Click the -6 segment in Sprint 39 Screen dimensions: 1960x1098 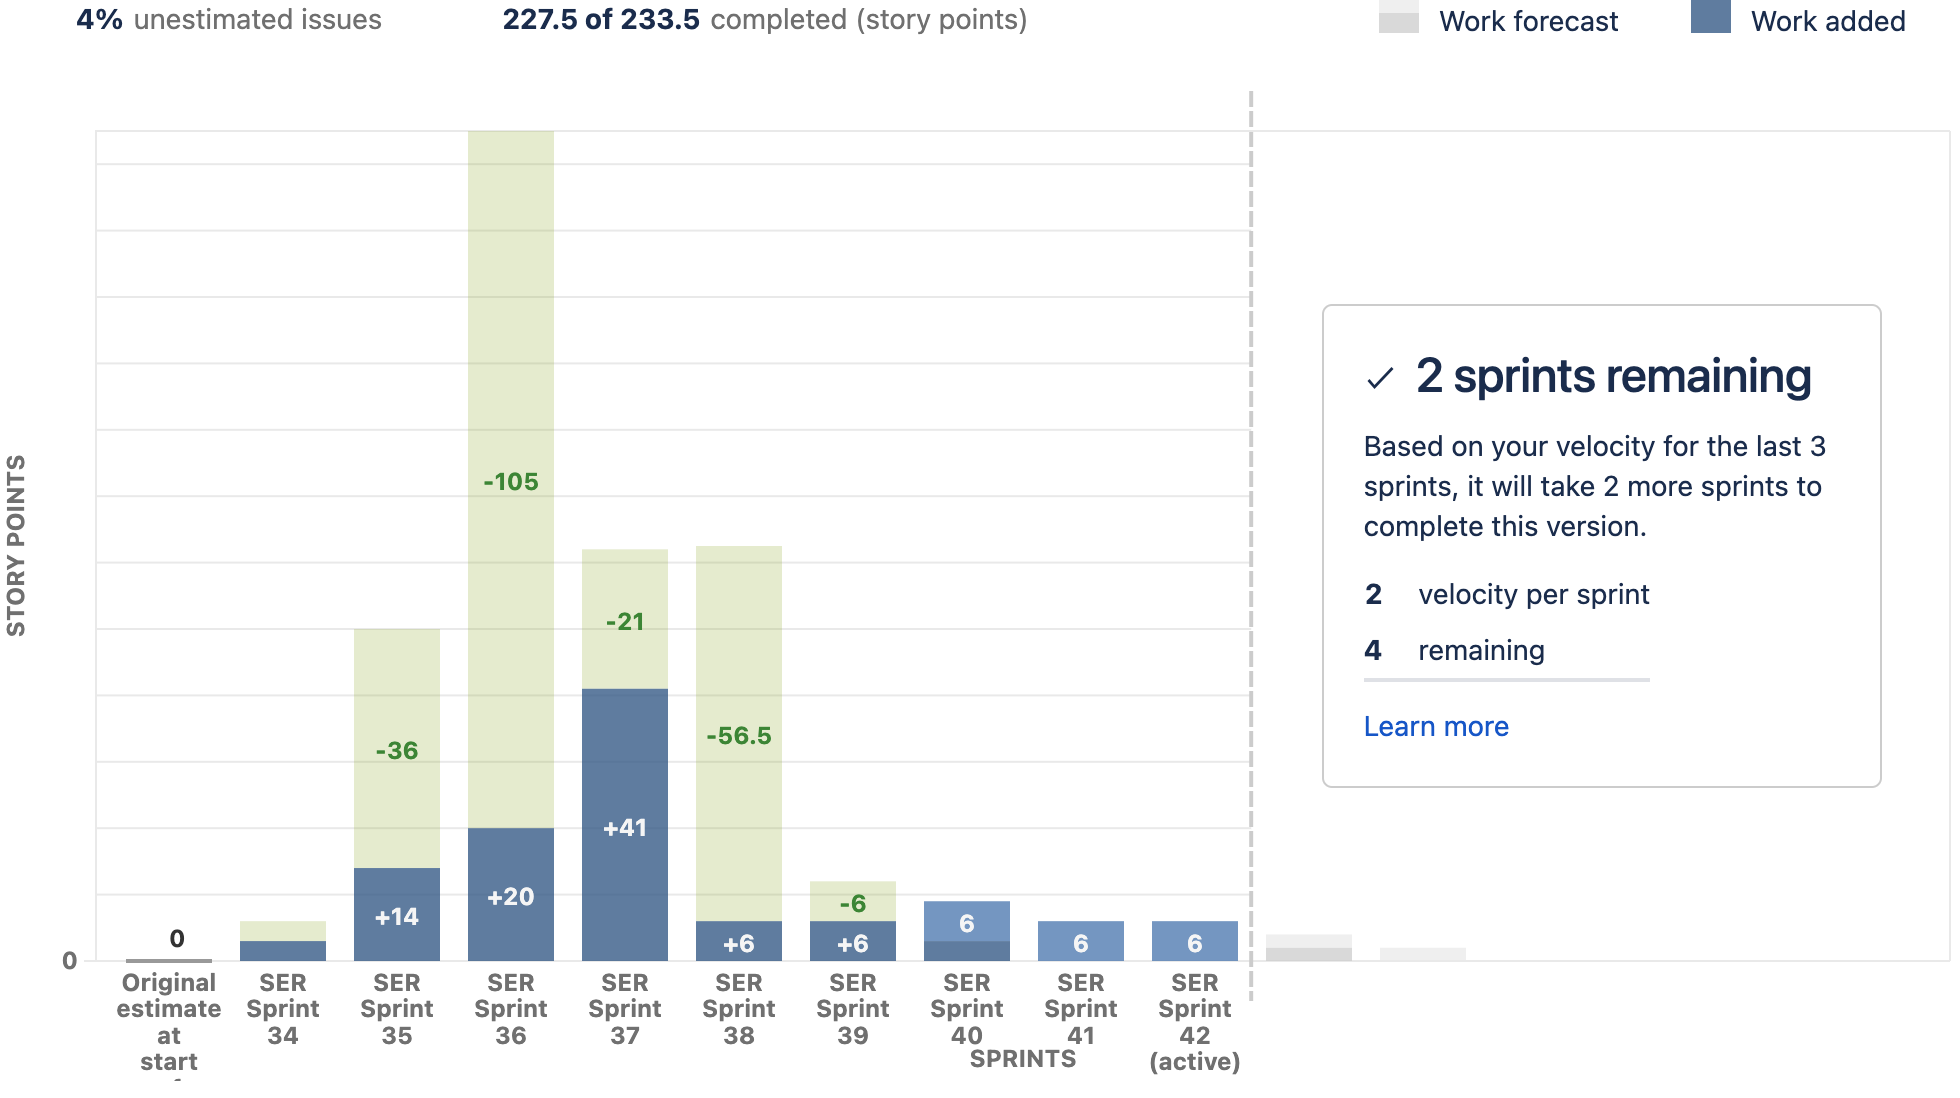[853, 901]
